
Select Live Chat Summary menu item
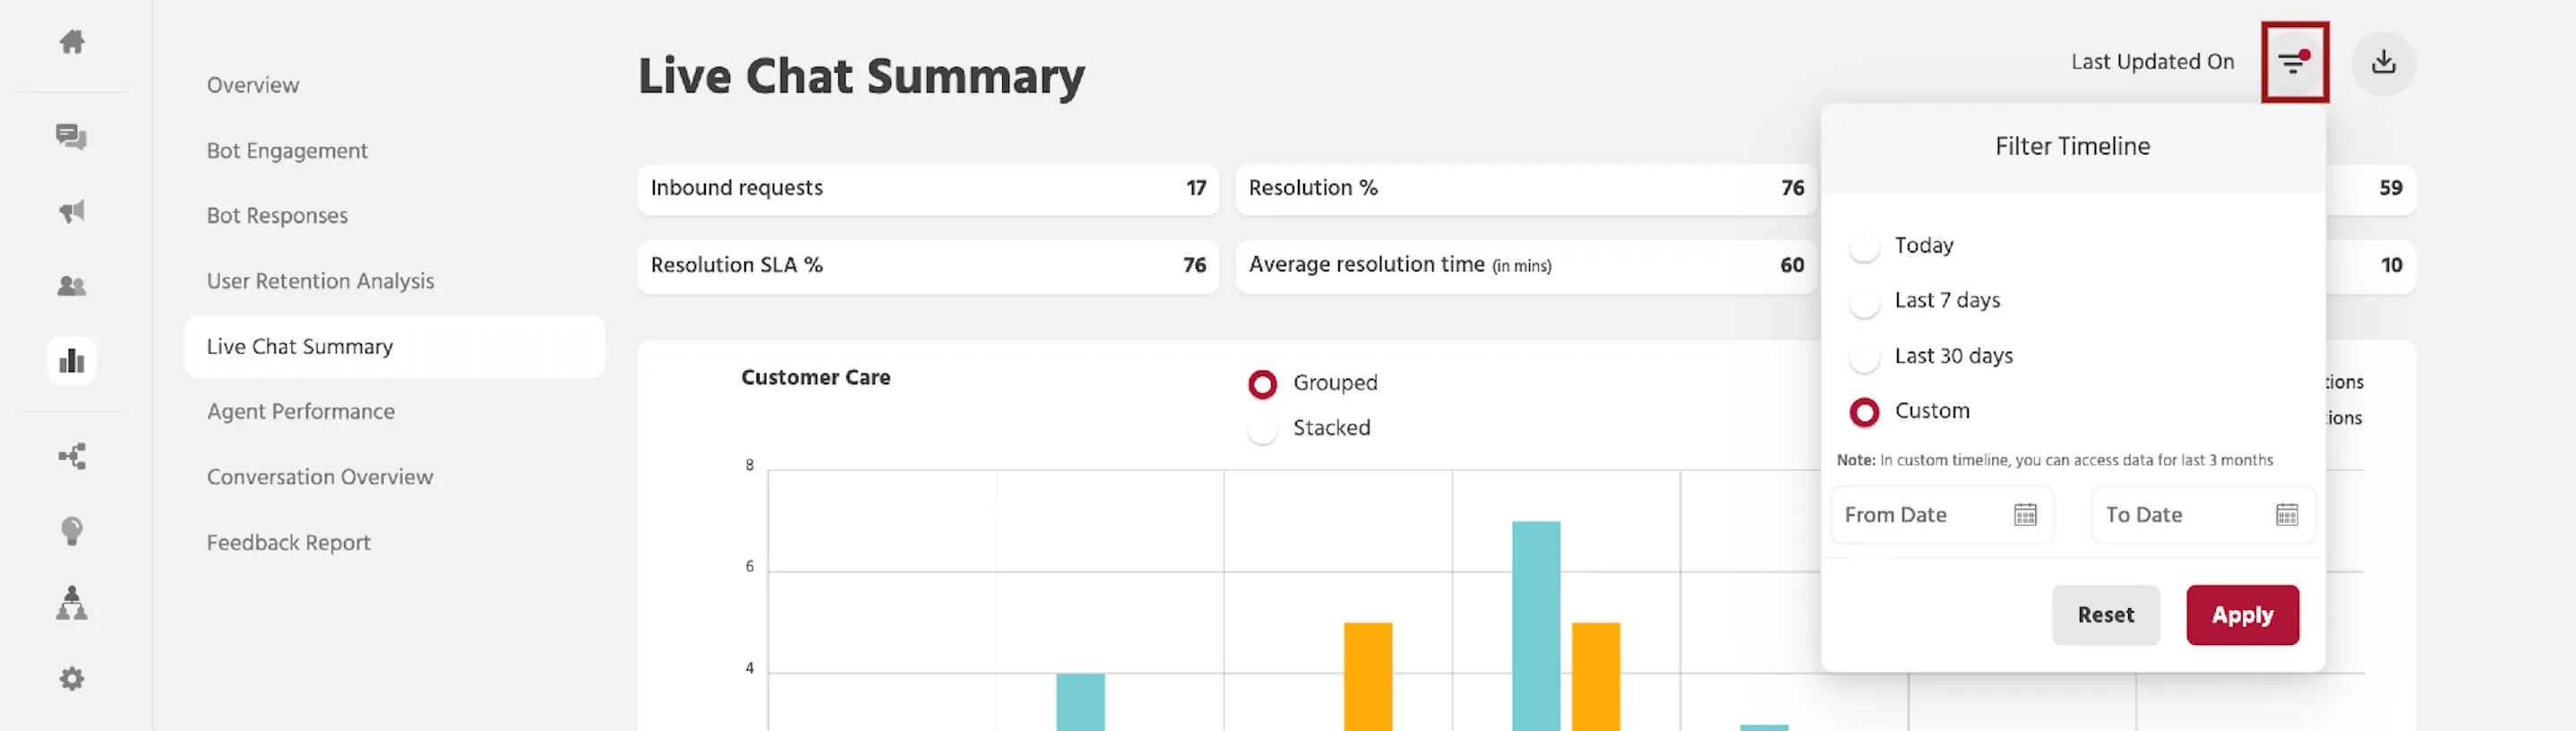[395, 347]
